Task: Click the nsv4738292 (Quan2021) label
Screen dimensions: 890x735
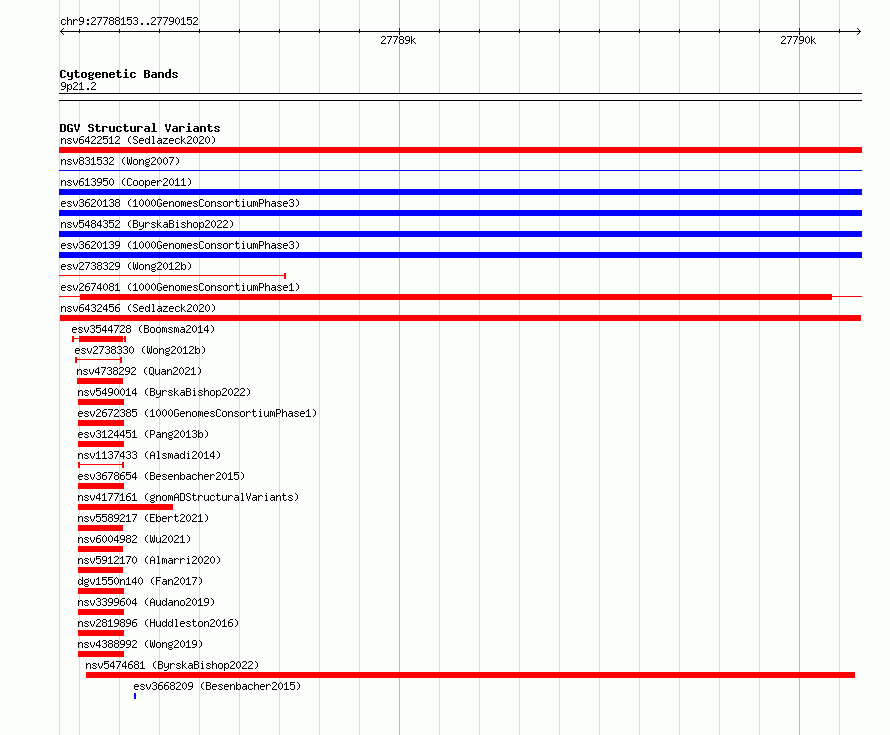Action: (139, 371)
